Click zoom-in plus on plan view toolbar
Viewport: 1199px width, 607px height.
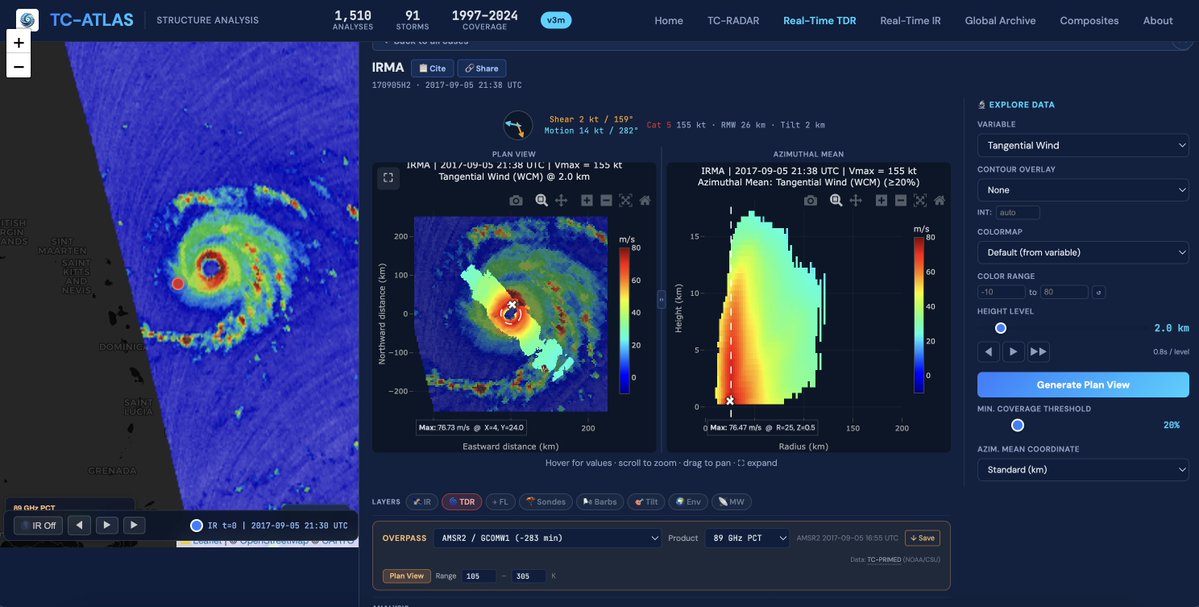(587, 200)
